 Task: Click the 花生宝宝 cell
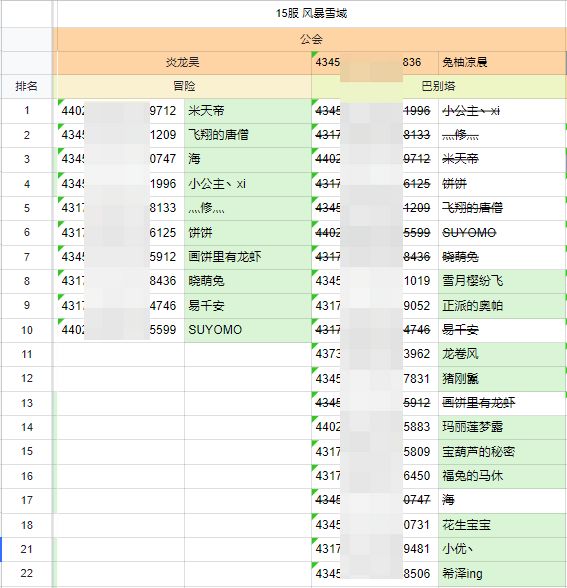(x=502, y=525)
